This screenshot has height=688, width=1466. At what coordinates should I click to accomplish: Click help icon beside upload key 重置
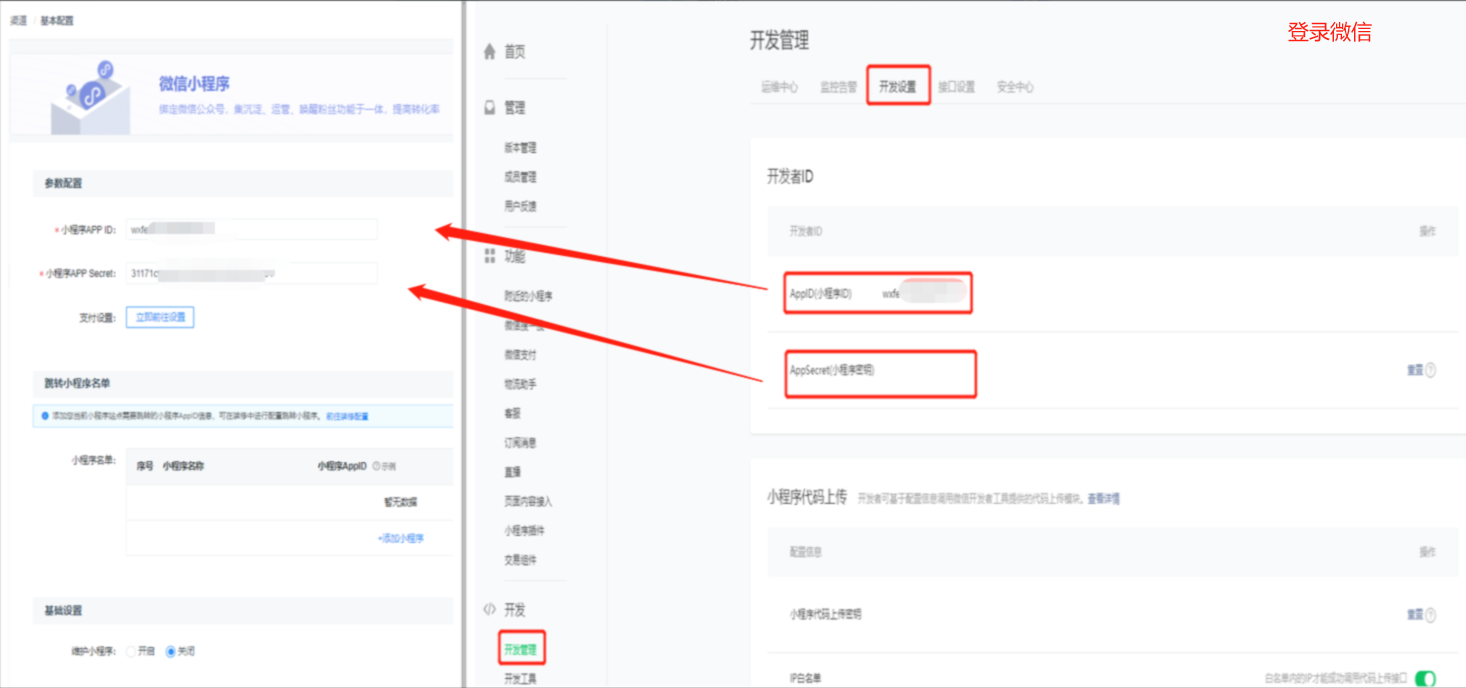tap(1431, 615)
